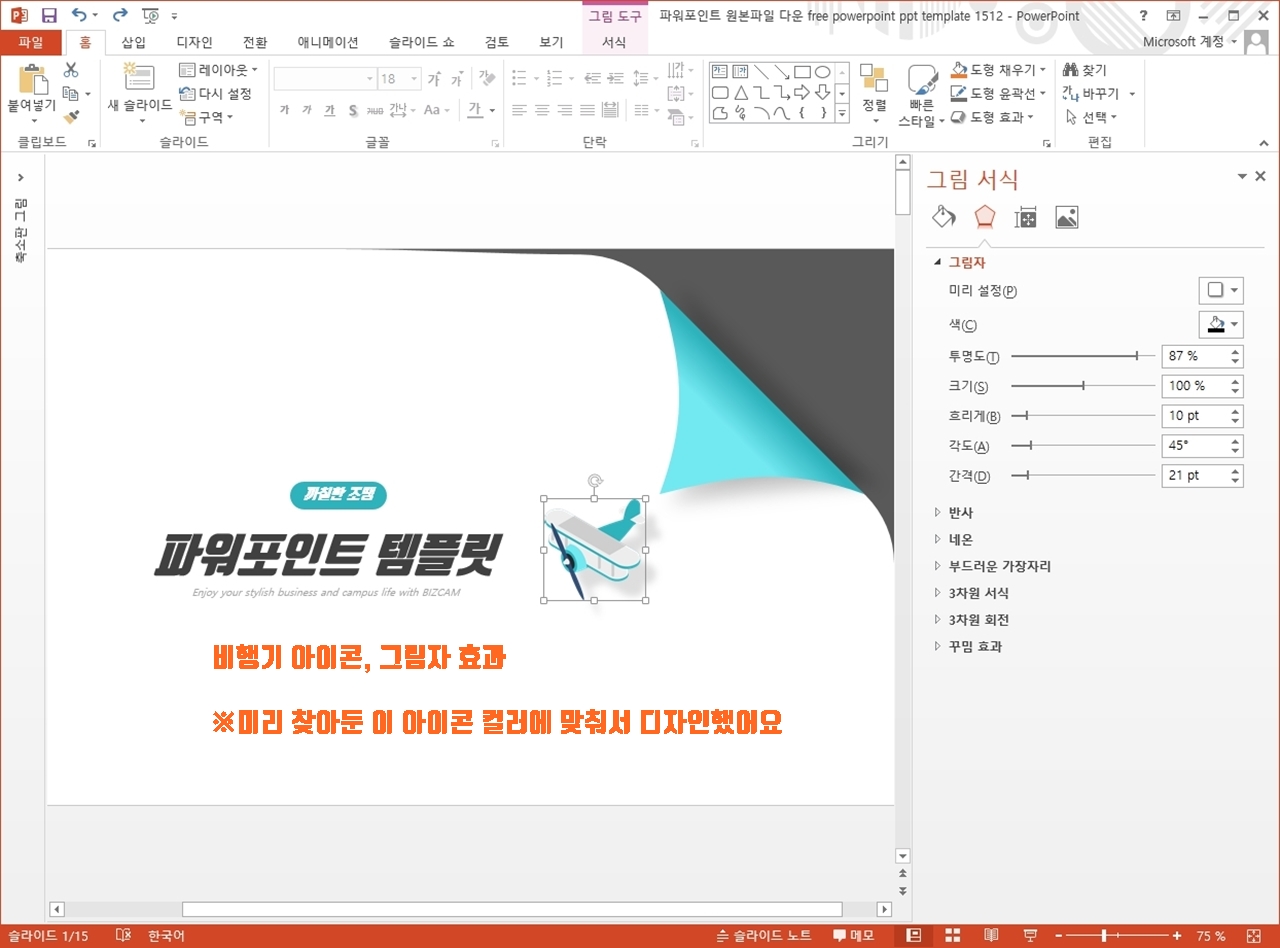Viewport: 1280px width, 948px height.
Task: Select the Format Painter brush icon
Action: pos(71,118)
